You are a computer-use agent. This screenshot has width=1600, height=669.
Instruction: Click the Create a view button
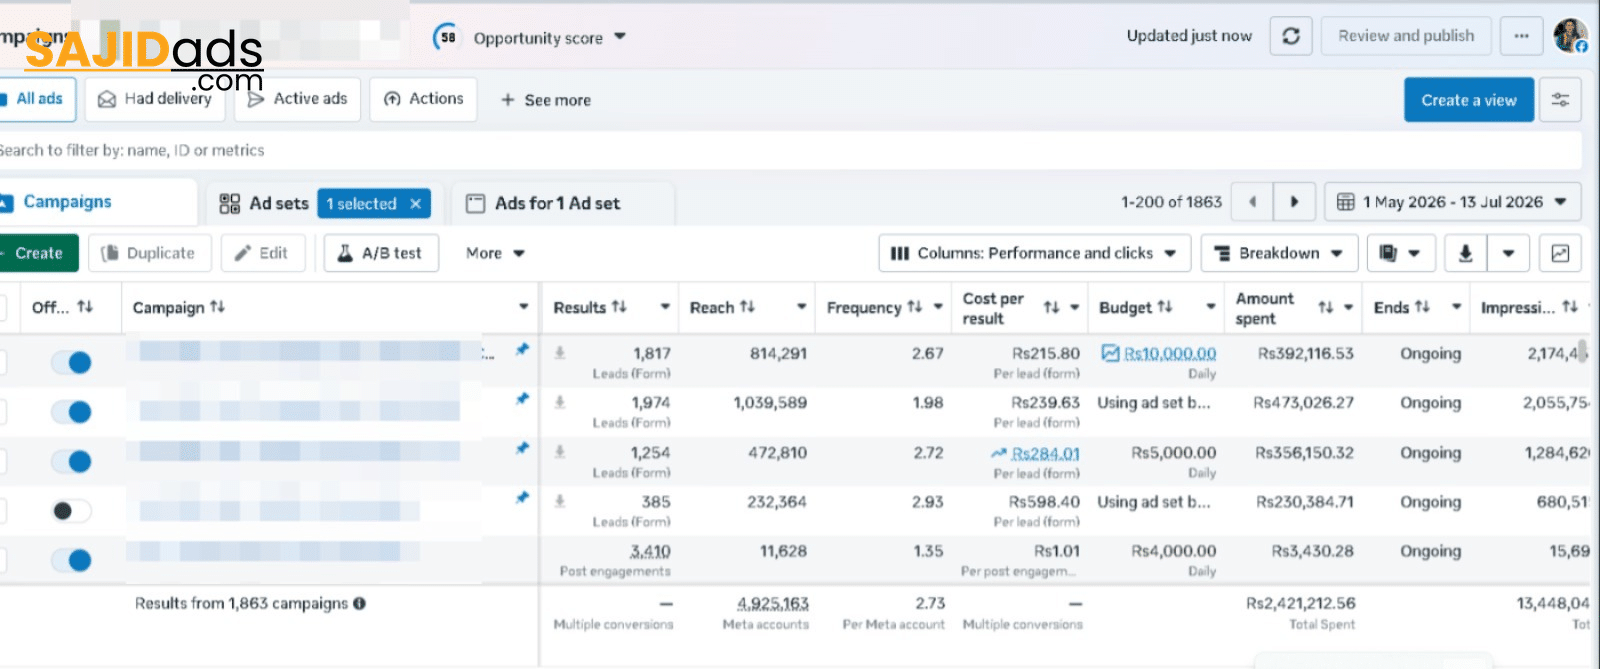[1469, 100]
